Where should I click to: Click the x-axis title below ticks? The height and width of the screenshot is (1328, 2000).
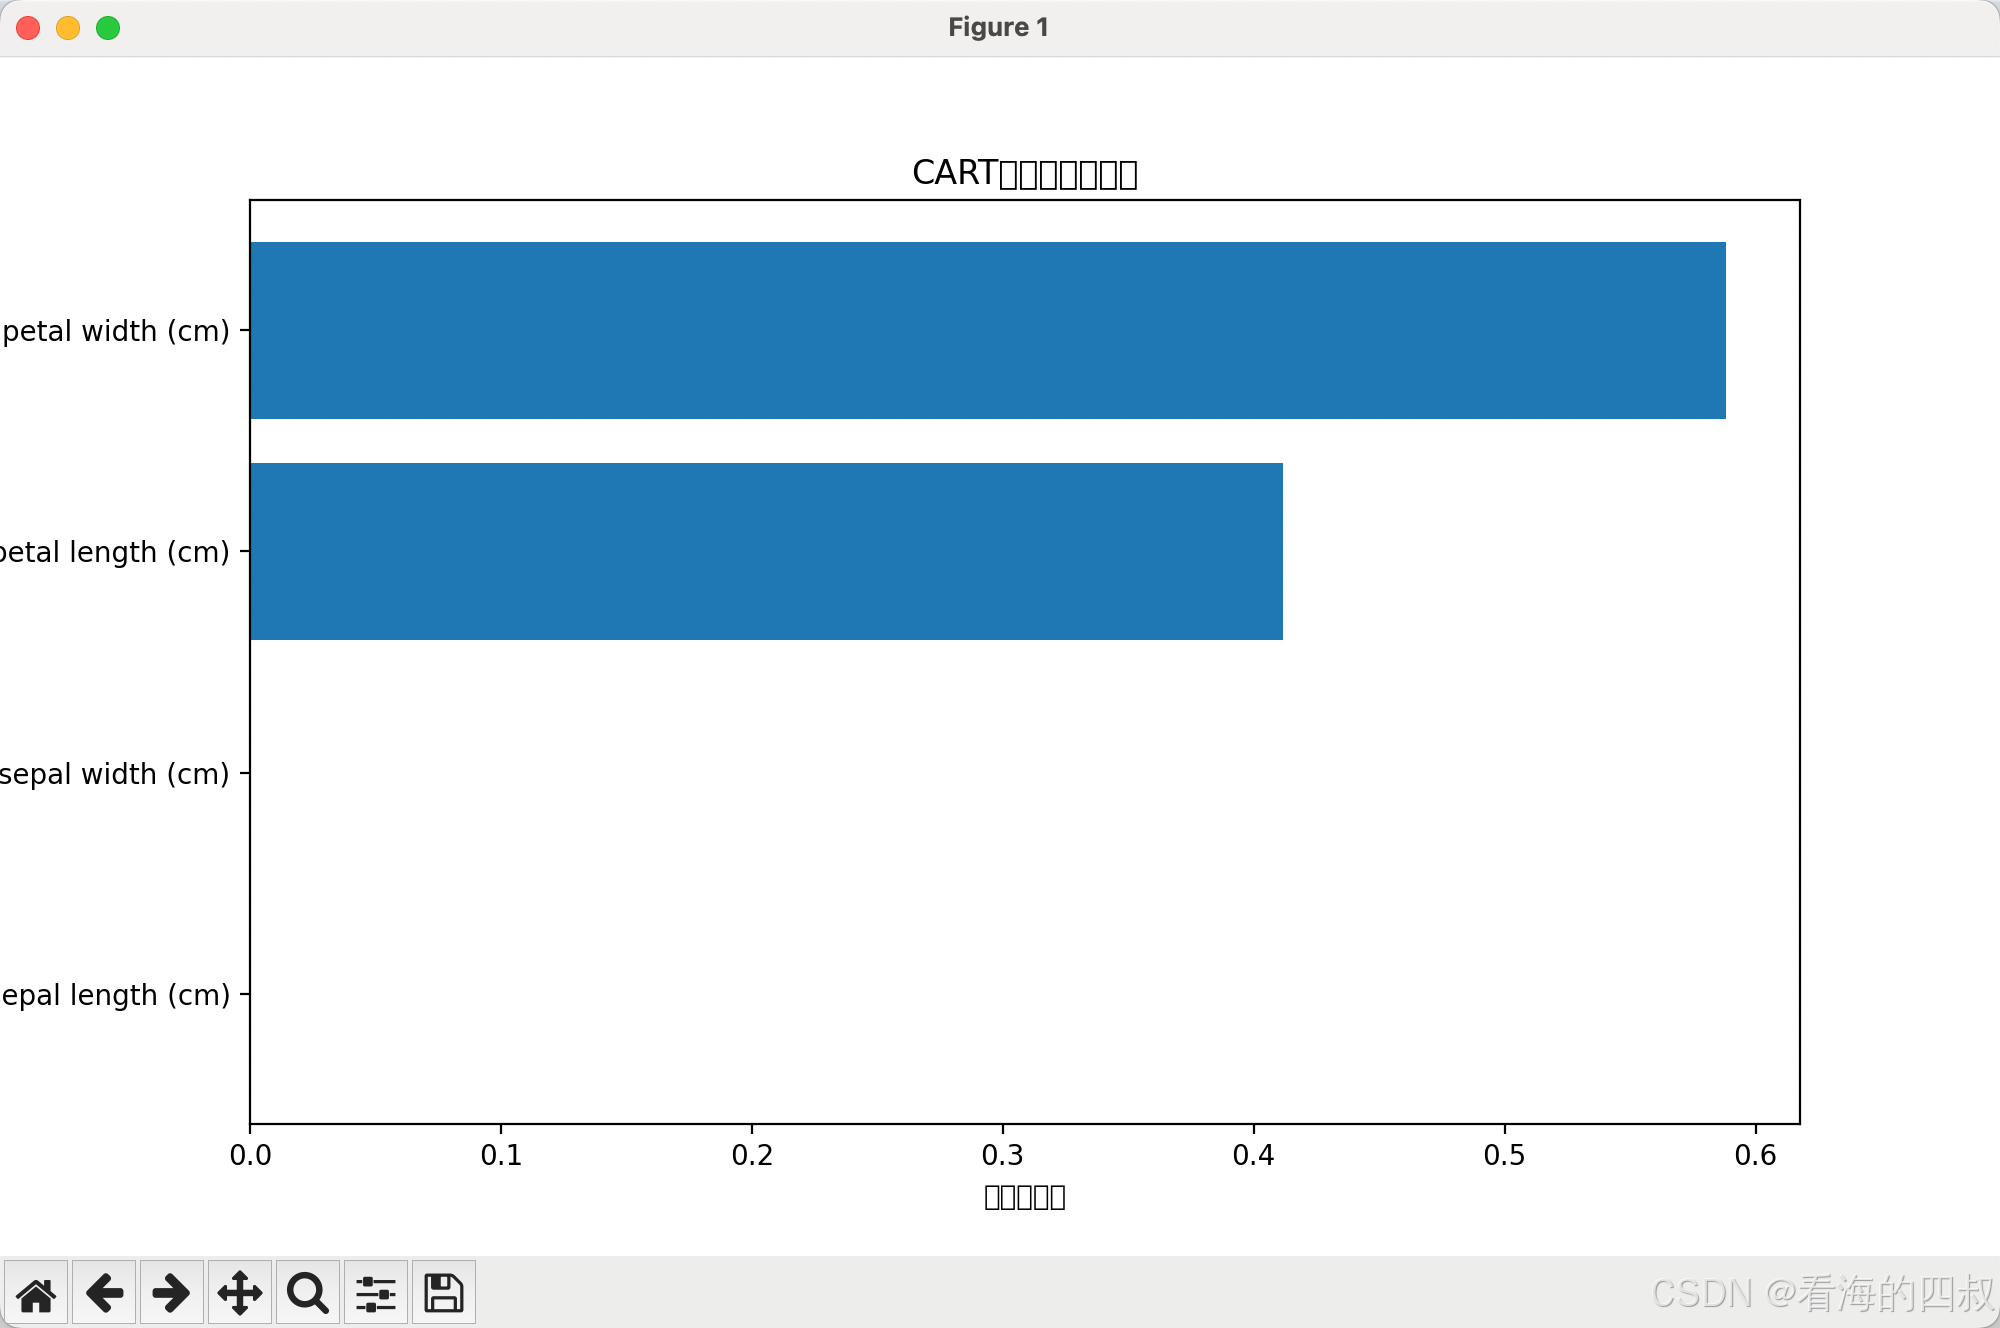1024,1197
